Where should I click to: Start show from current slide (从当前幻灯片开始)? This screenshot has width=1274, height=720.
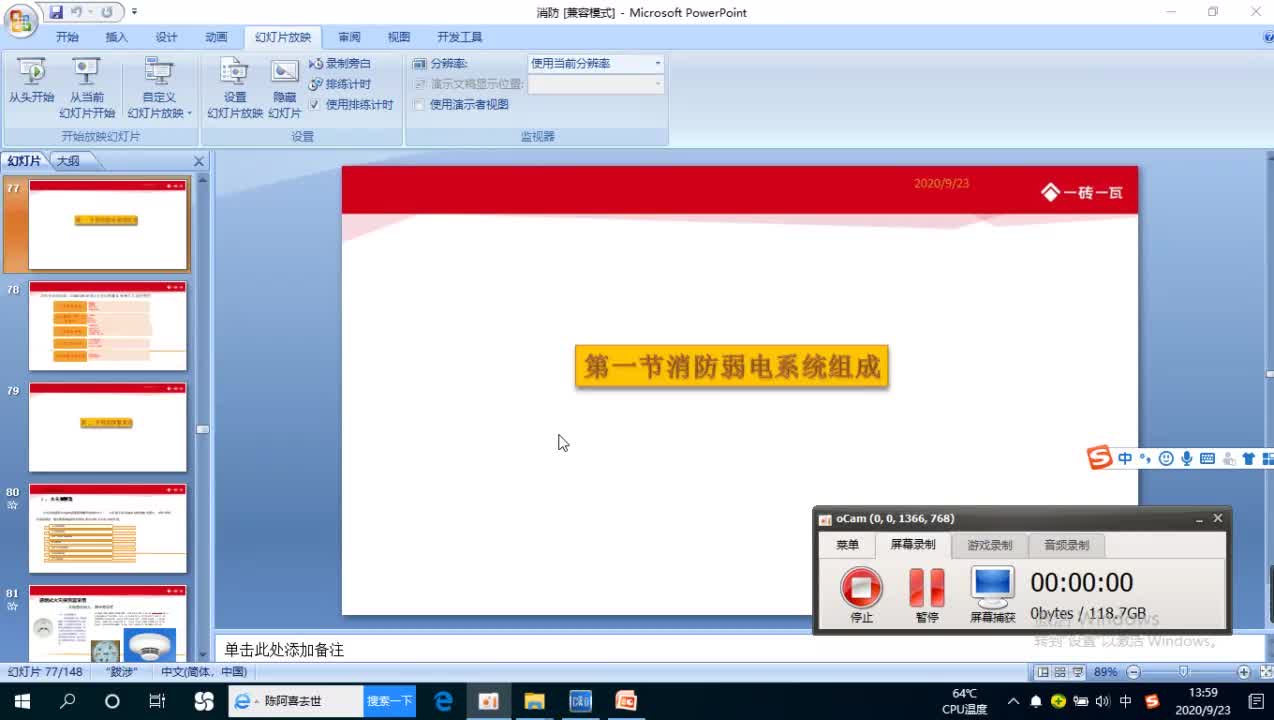87,89
